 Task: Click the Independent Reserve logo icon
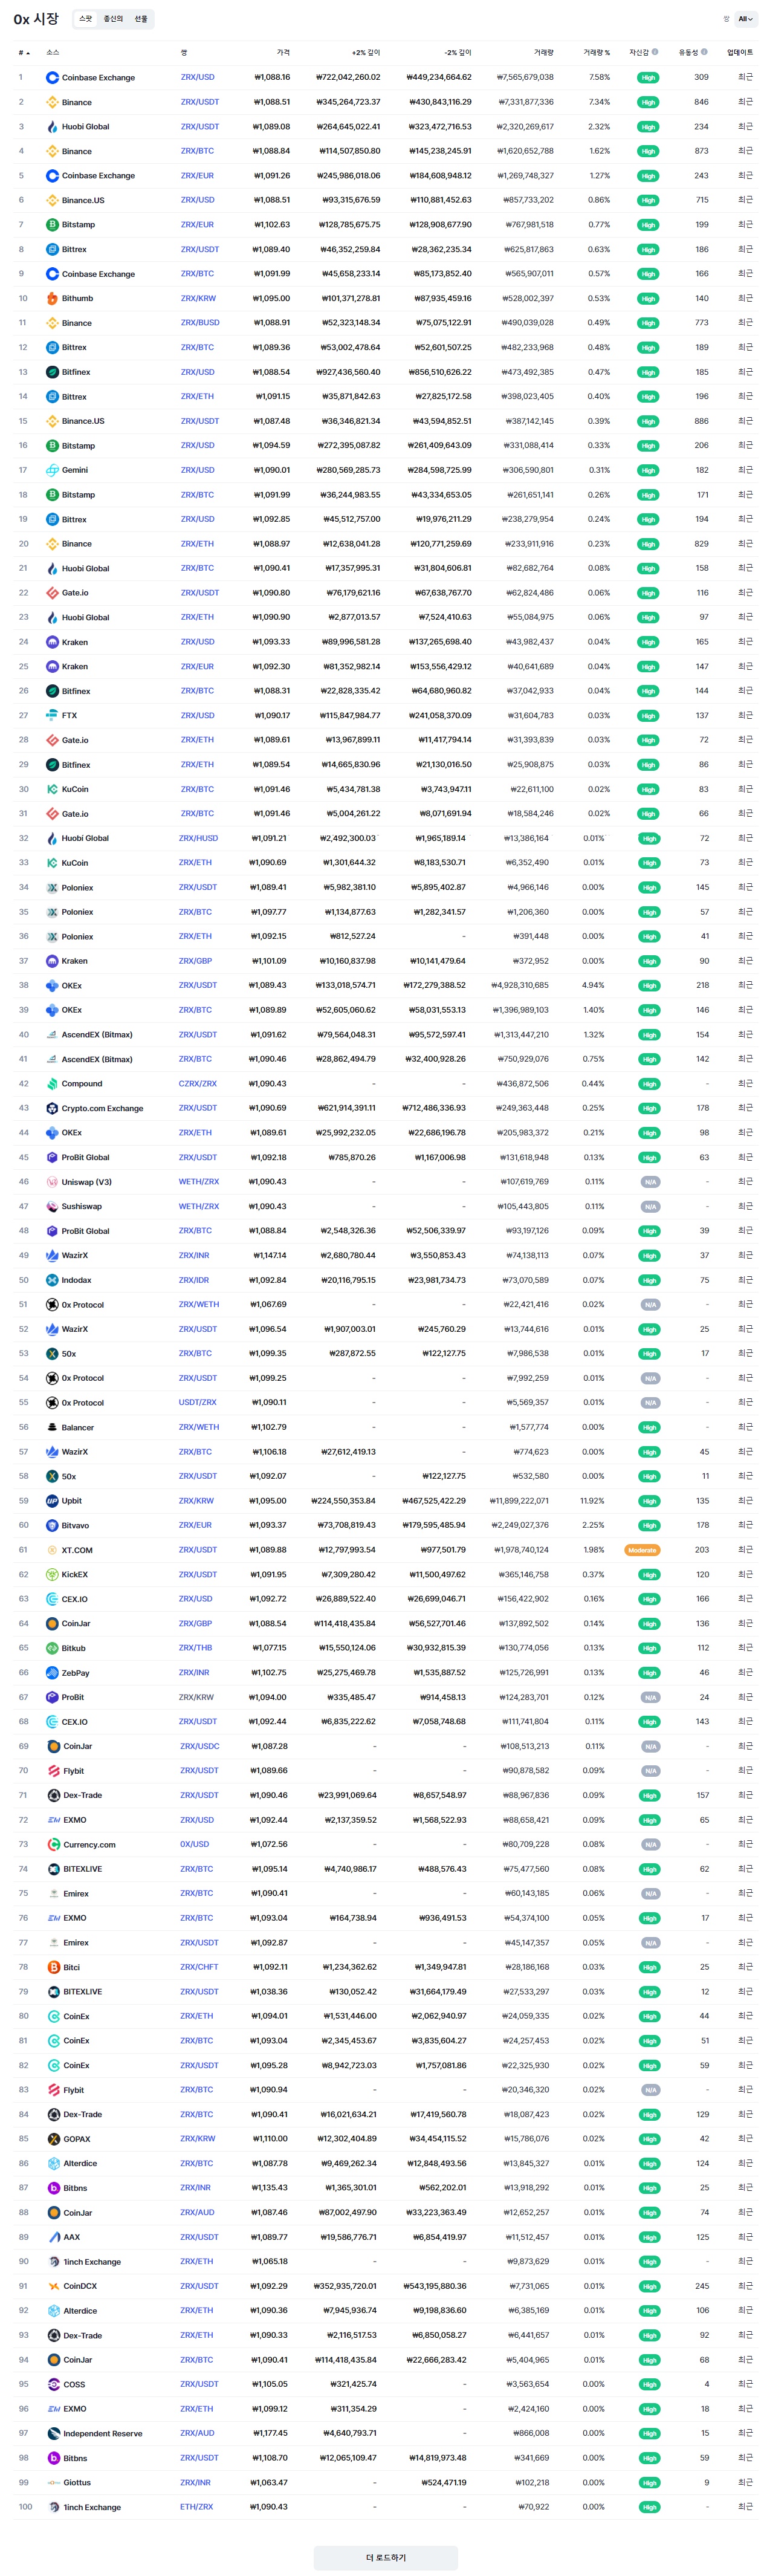point(54,2434)
